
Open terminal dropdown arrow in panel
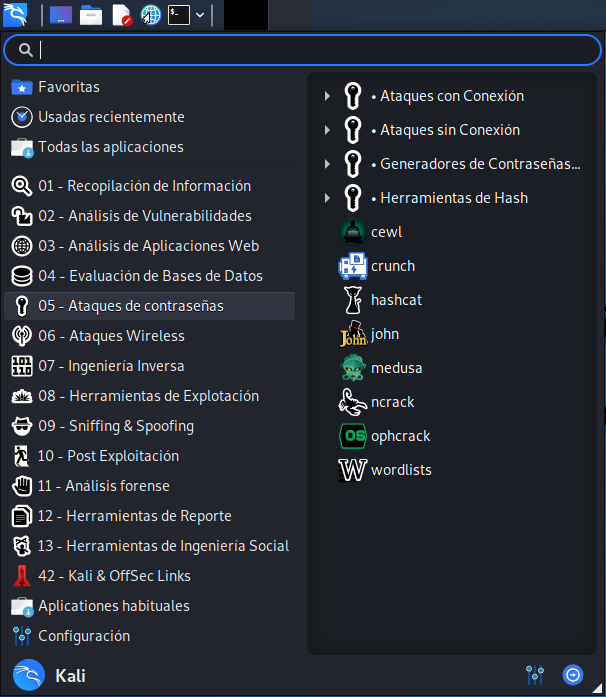point(200,15)
